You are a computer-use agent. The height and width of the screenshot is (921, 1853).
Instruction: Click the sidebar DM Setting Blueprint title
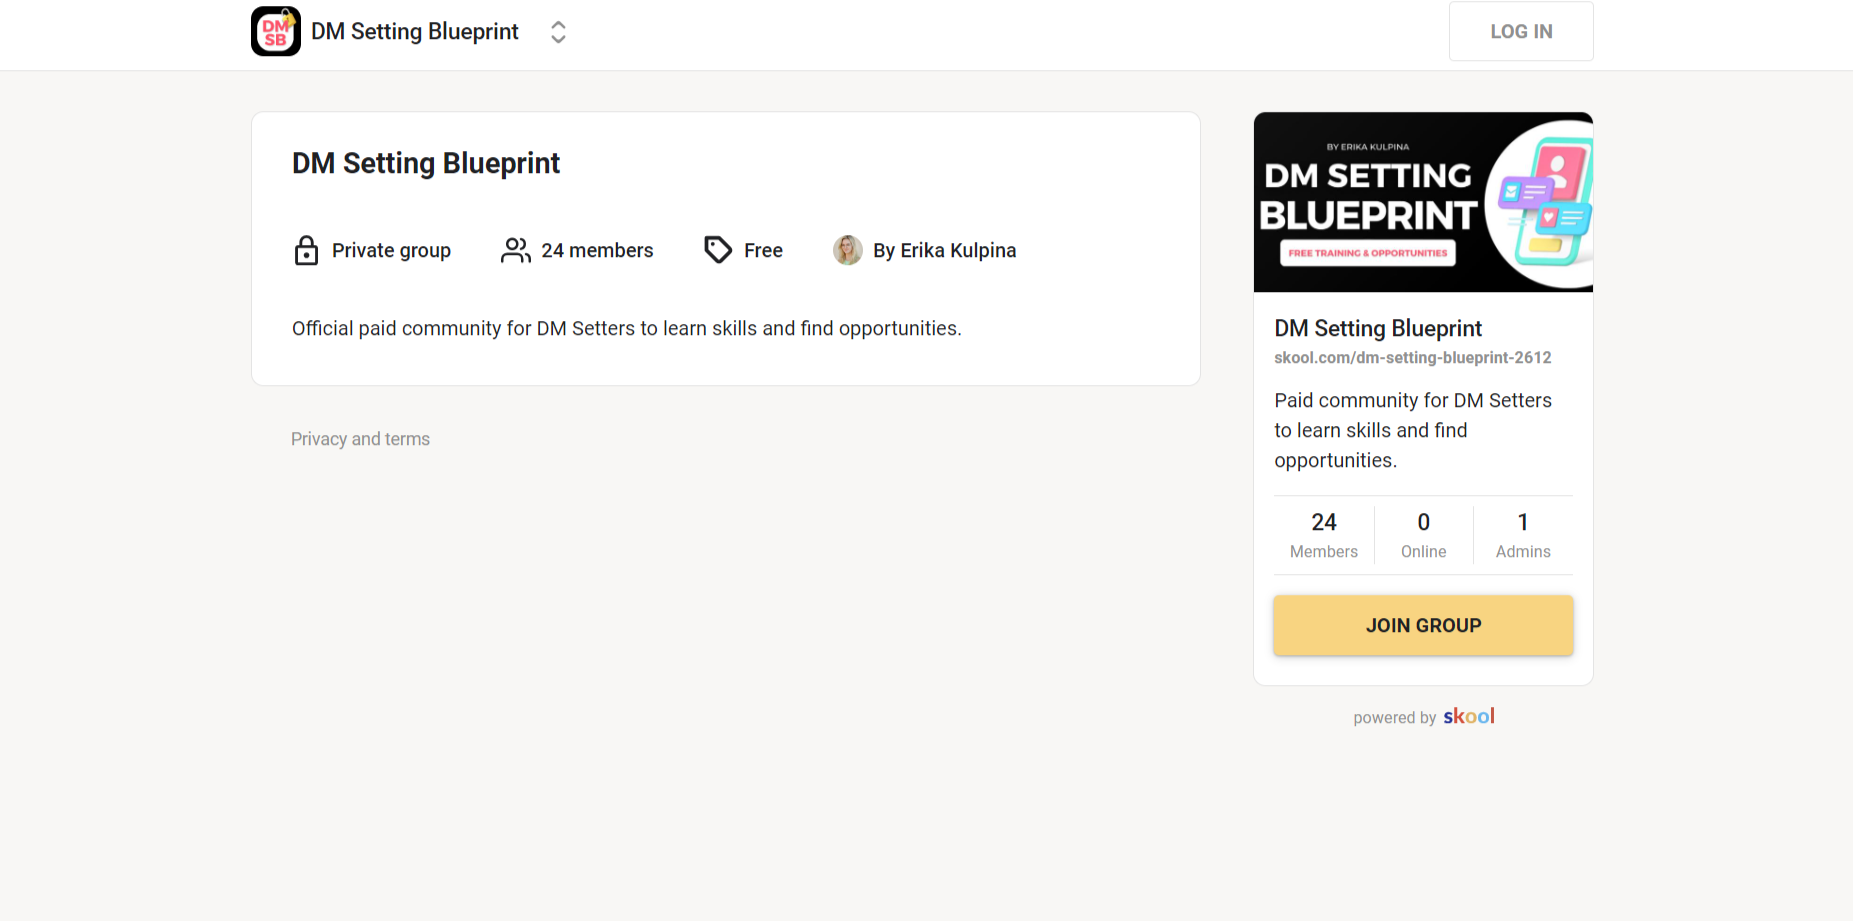tap(1378, 328)
